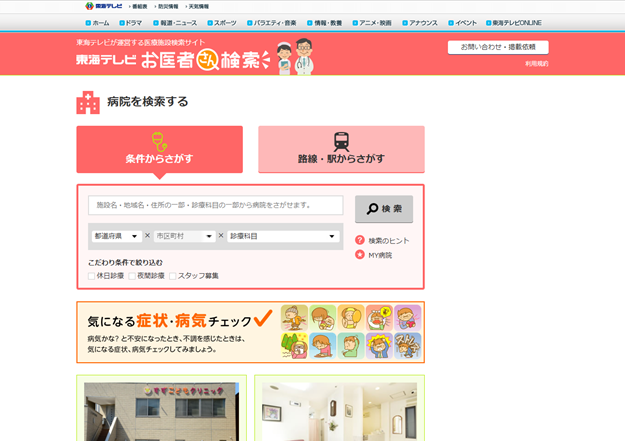Switch to 条件からさがす tab
Image resolution: width=625 pixels, height=441 pixels.
tap(159, 150)
